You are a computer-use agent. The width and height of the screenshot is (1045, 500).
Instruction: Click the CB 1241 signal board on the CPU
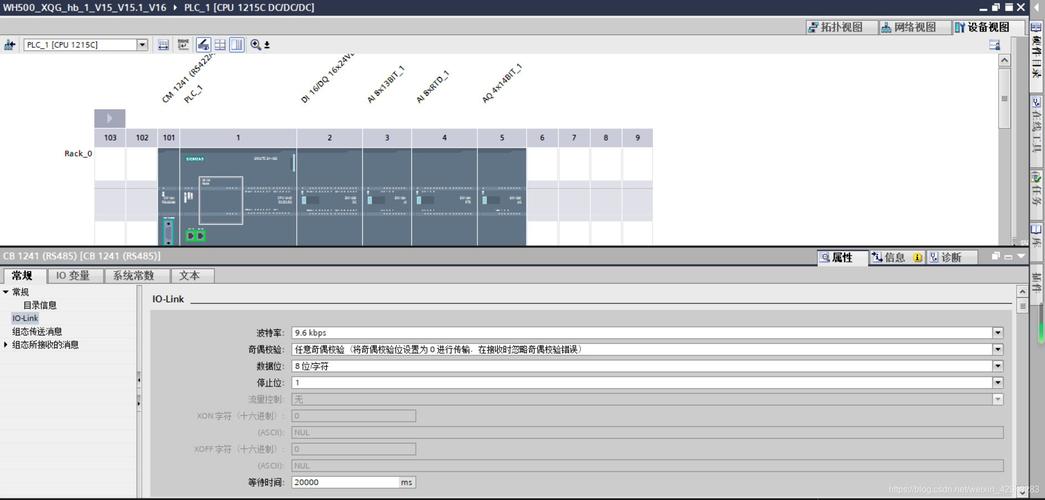(x=221, y=200)
